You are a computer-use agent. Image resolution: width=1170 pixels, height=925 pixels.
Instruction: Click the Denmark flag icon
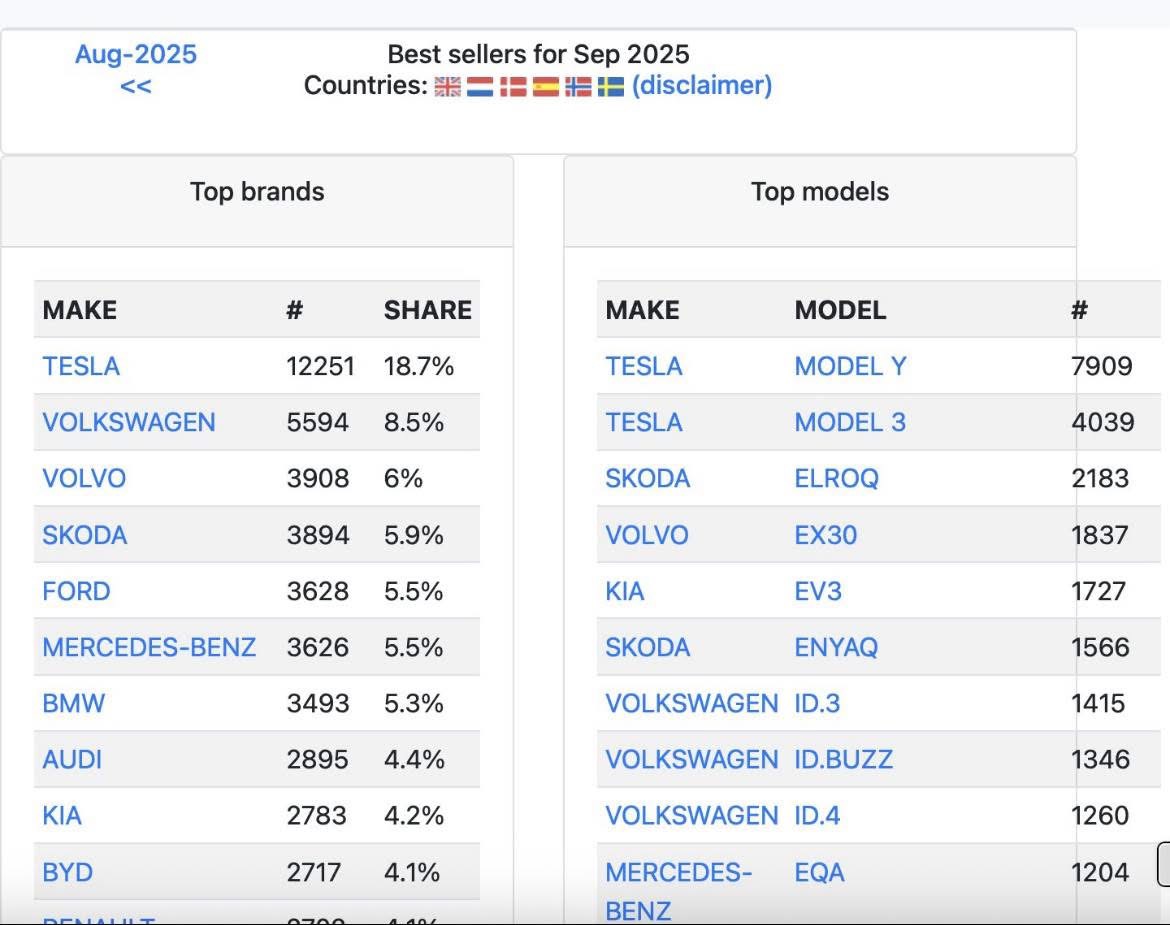click(x=513, y=87)
